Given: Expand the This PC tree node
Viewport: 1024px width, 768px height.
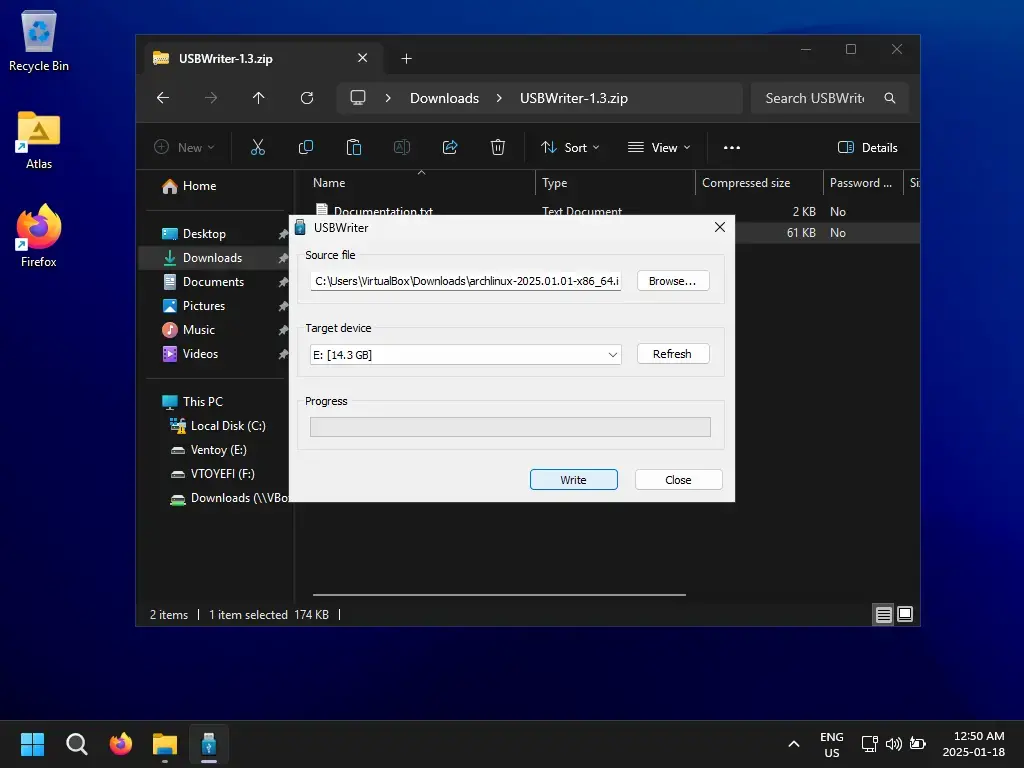Looking at the screenshot, I should (151, 401).
